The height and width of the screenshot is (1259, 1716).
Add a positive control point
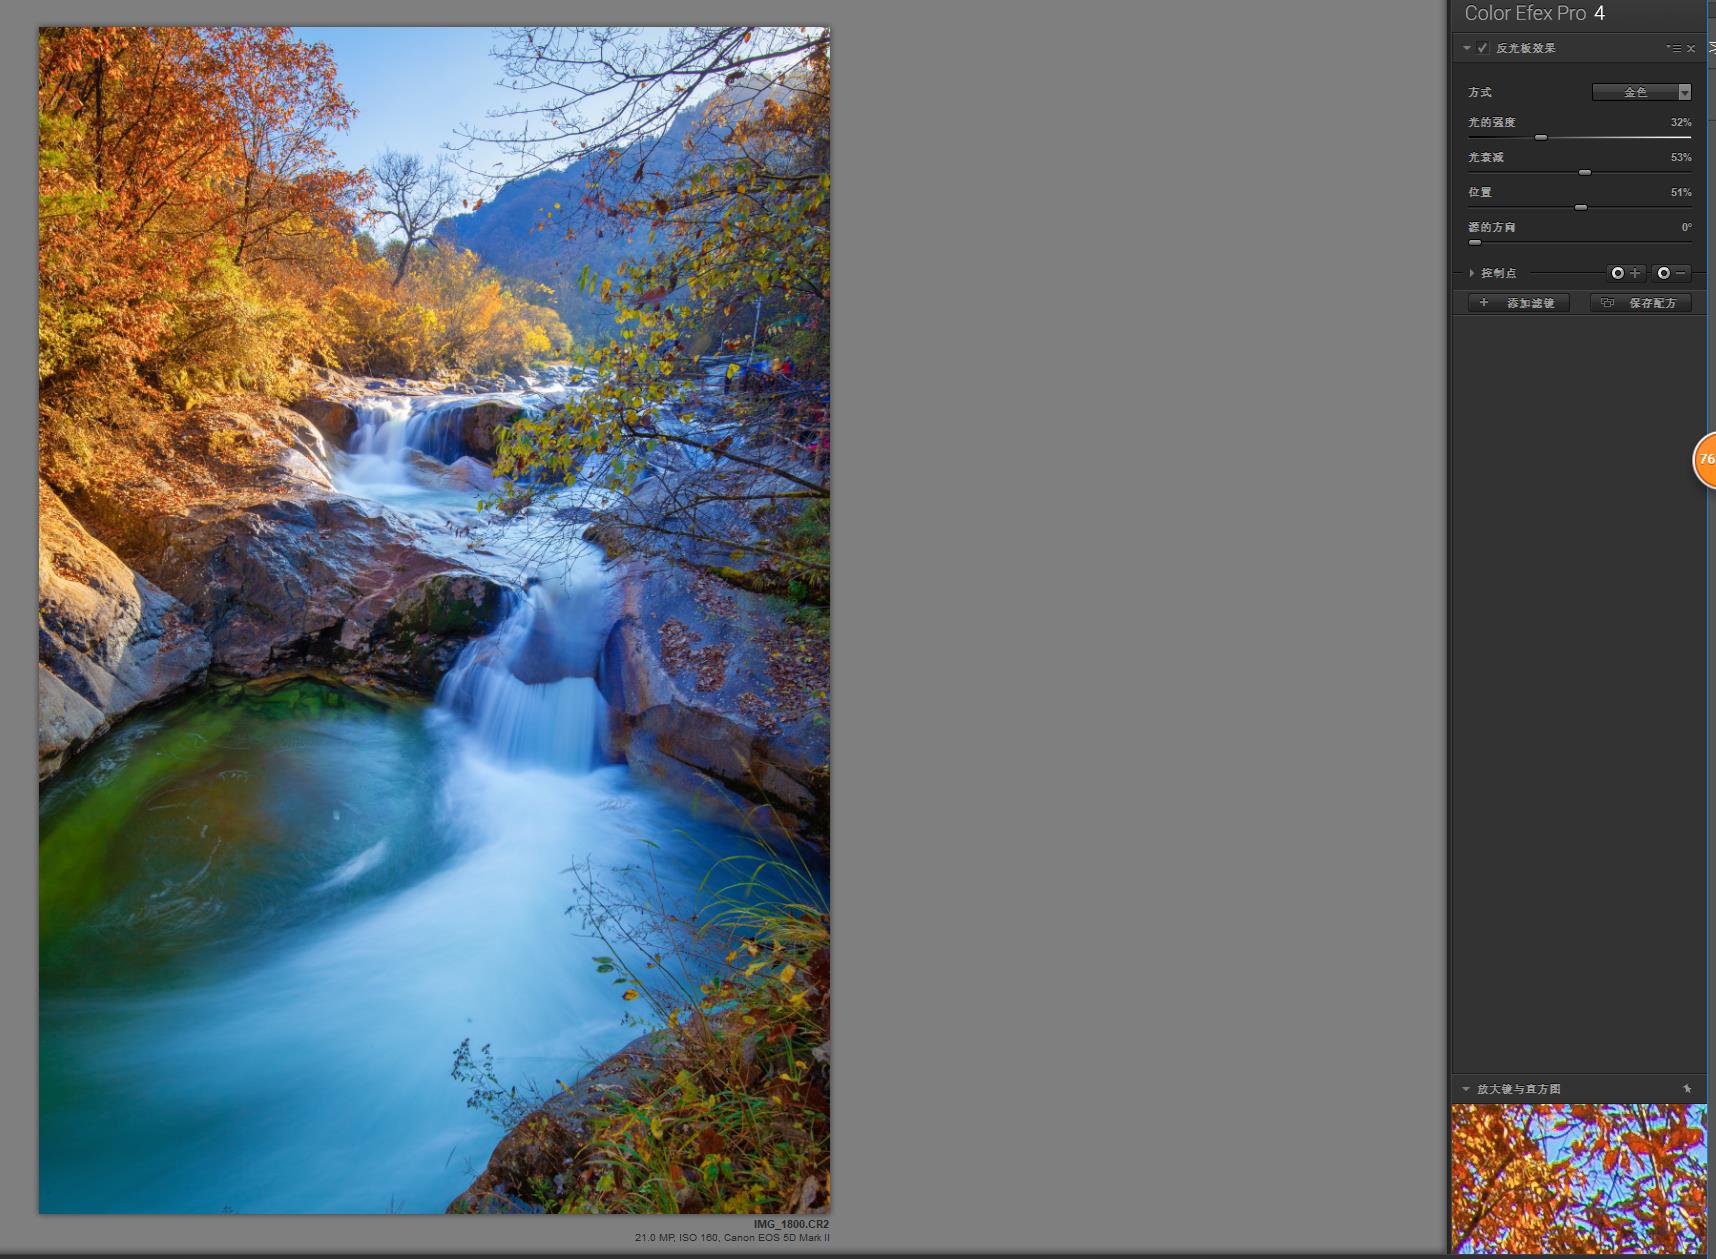coord(1625,273)
